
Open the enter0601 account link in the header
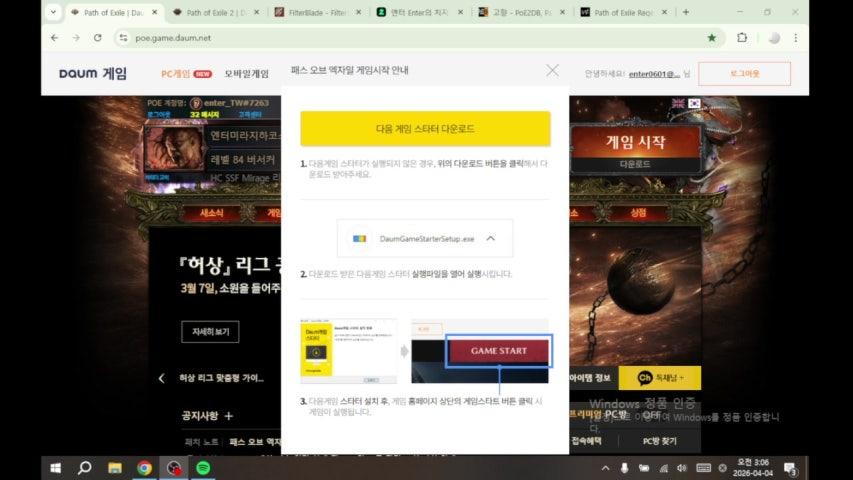(654, 74)
